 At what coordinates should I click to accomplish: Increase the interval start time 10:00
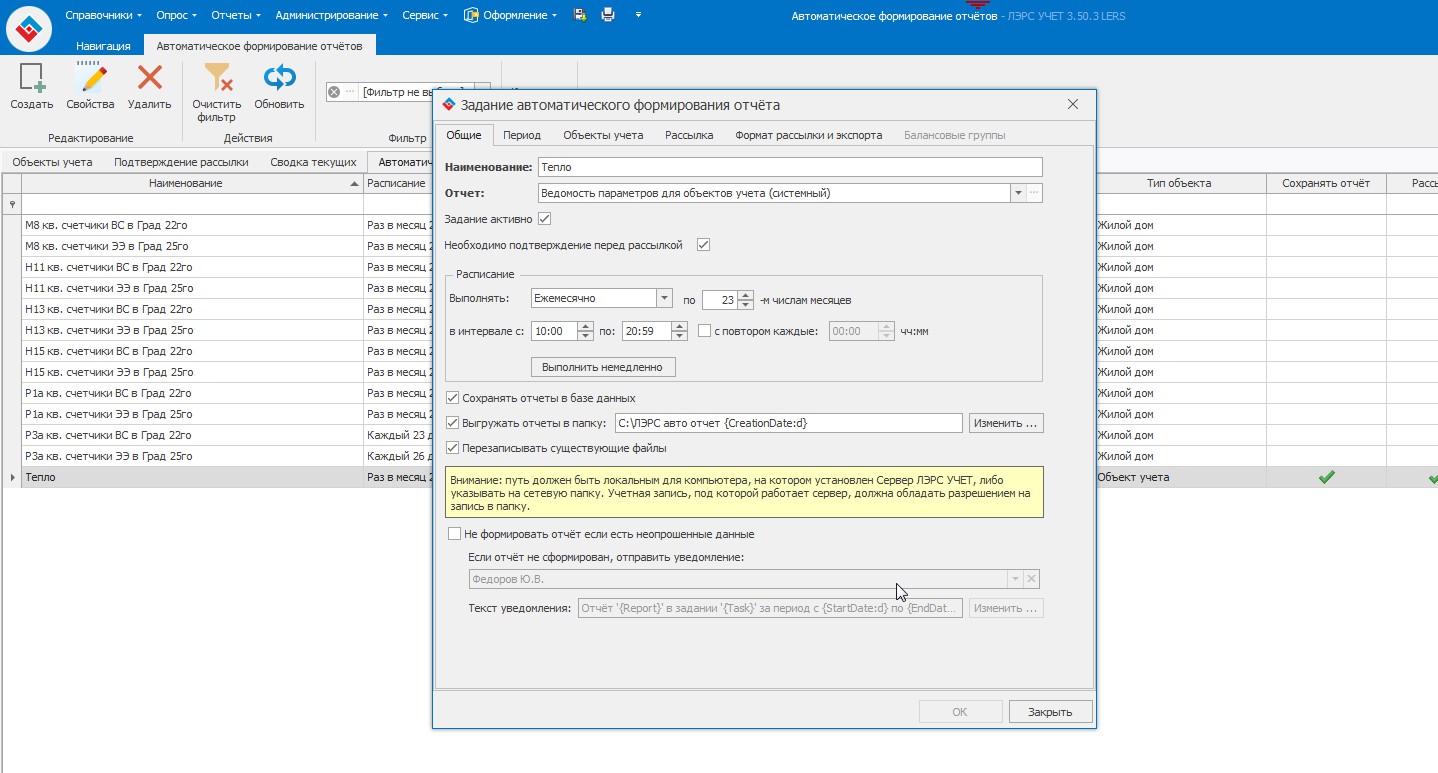coord(586,326)
